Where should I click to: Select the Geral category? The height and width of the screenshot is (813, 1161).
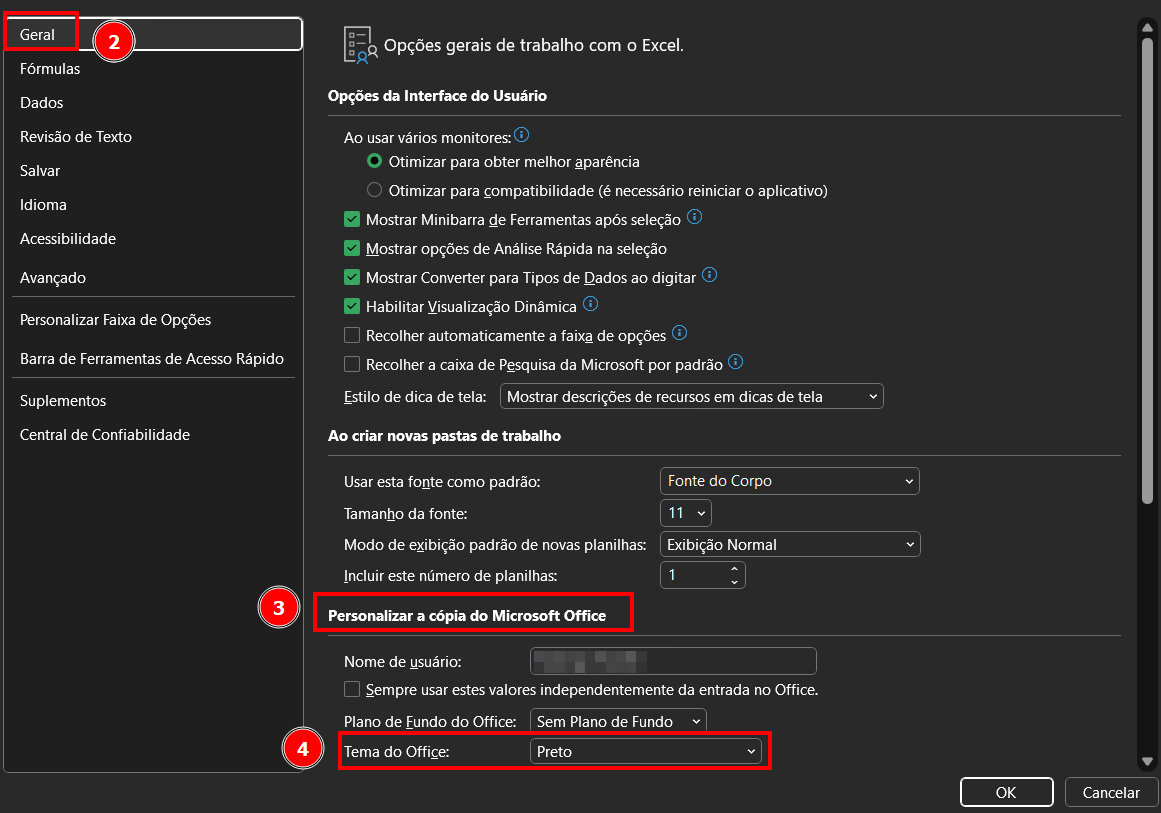click(153, 35)
